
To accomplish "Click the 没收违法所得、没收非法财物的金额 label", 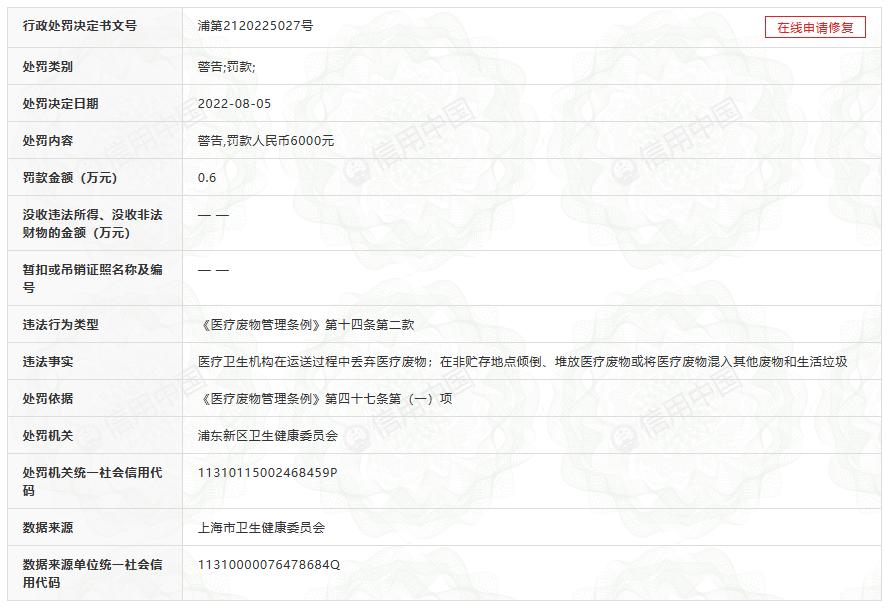I will 90,222.
